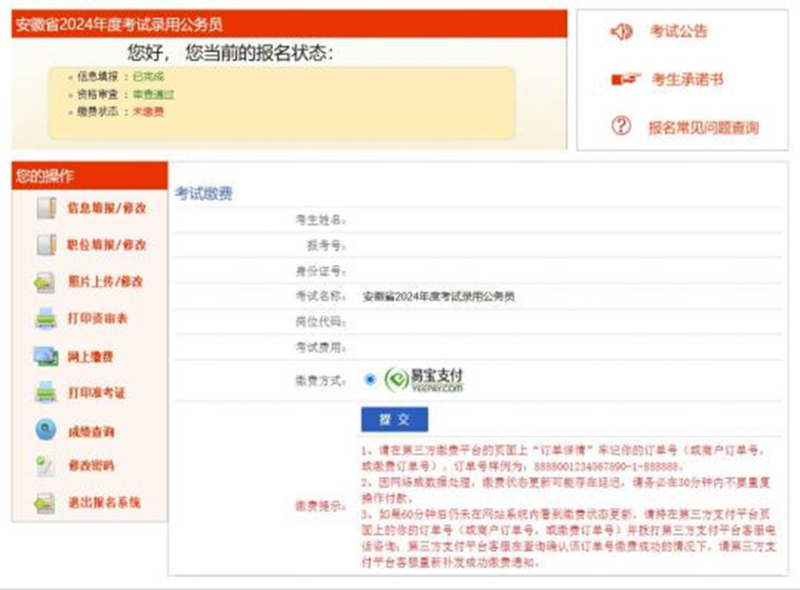Click the question mark icon for 报名常见问题查询
800x590 pixels.
tap(622, 124)
